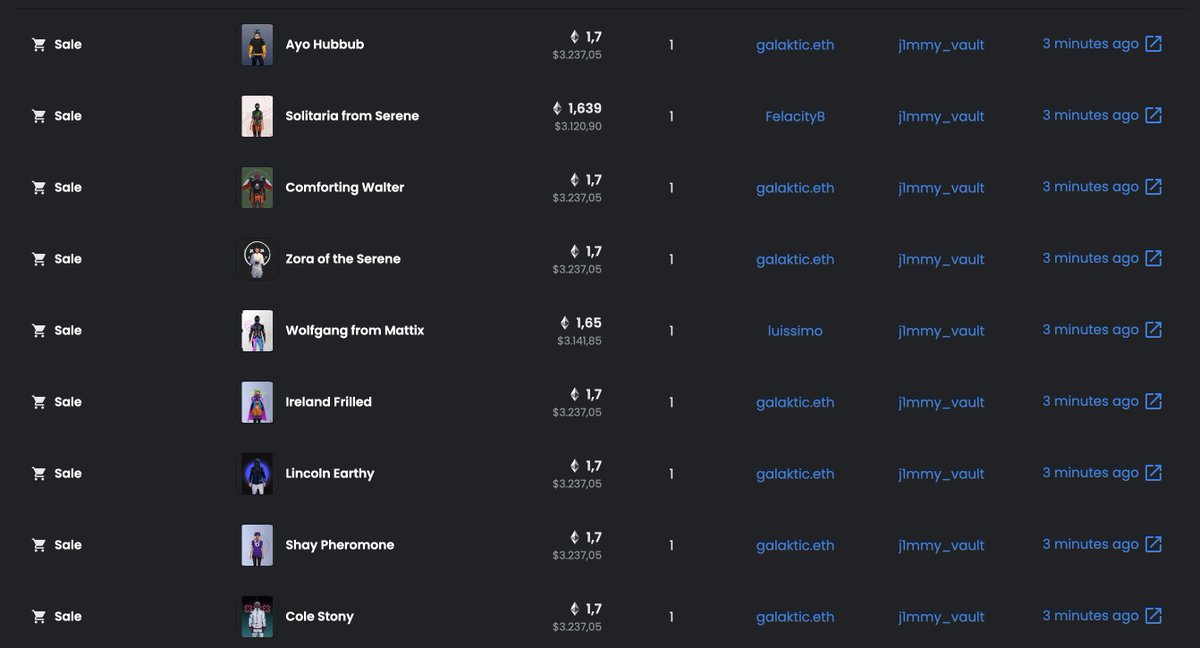Click '3 minutes ago' in Shay Pheromone row
The height and width of the screenshot is (648, 1200).
click(x=1090, y=544)
